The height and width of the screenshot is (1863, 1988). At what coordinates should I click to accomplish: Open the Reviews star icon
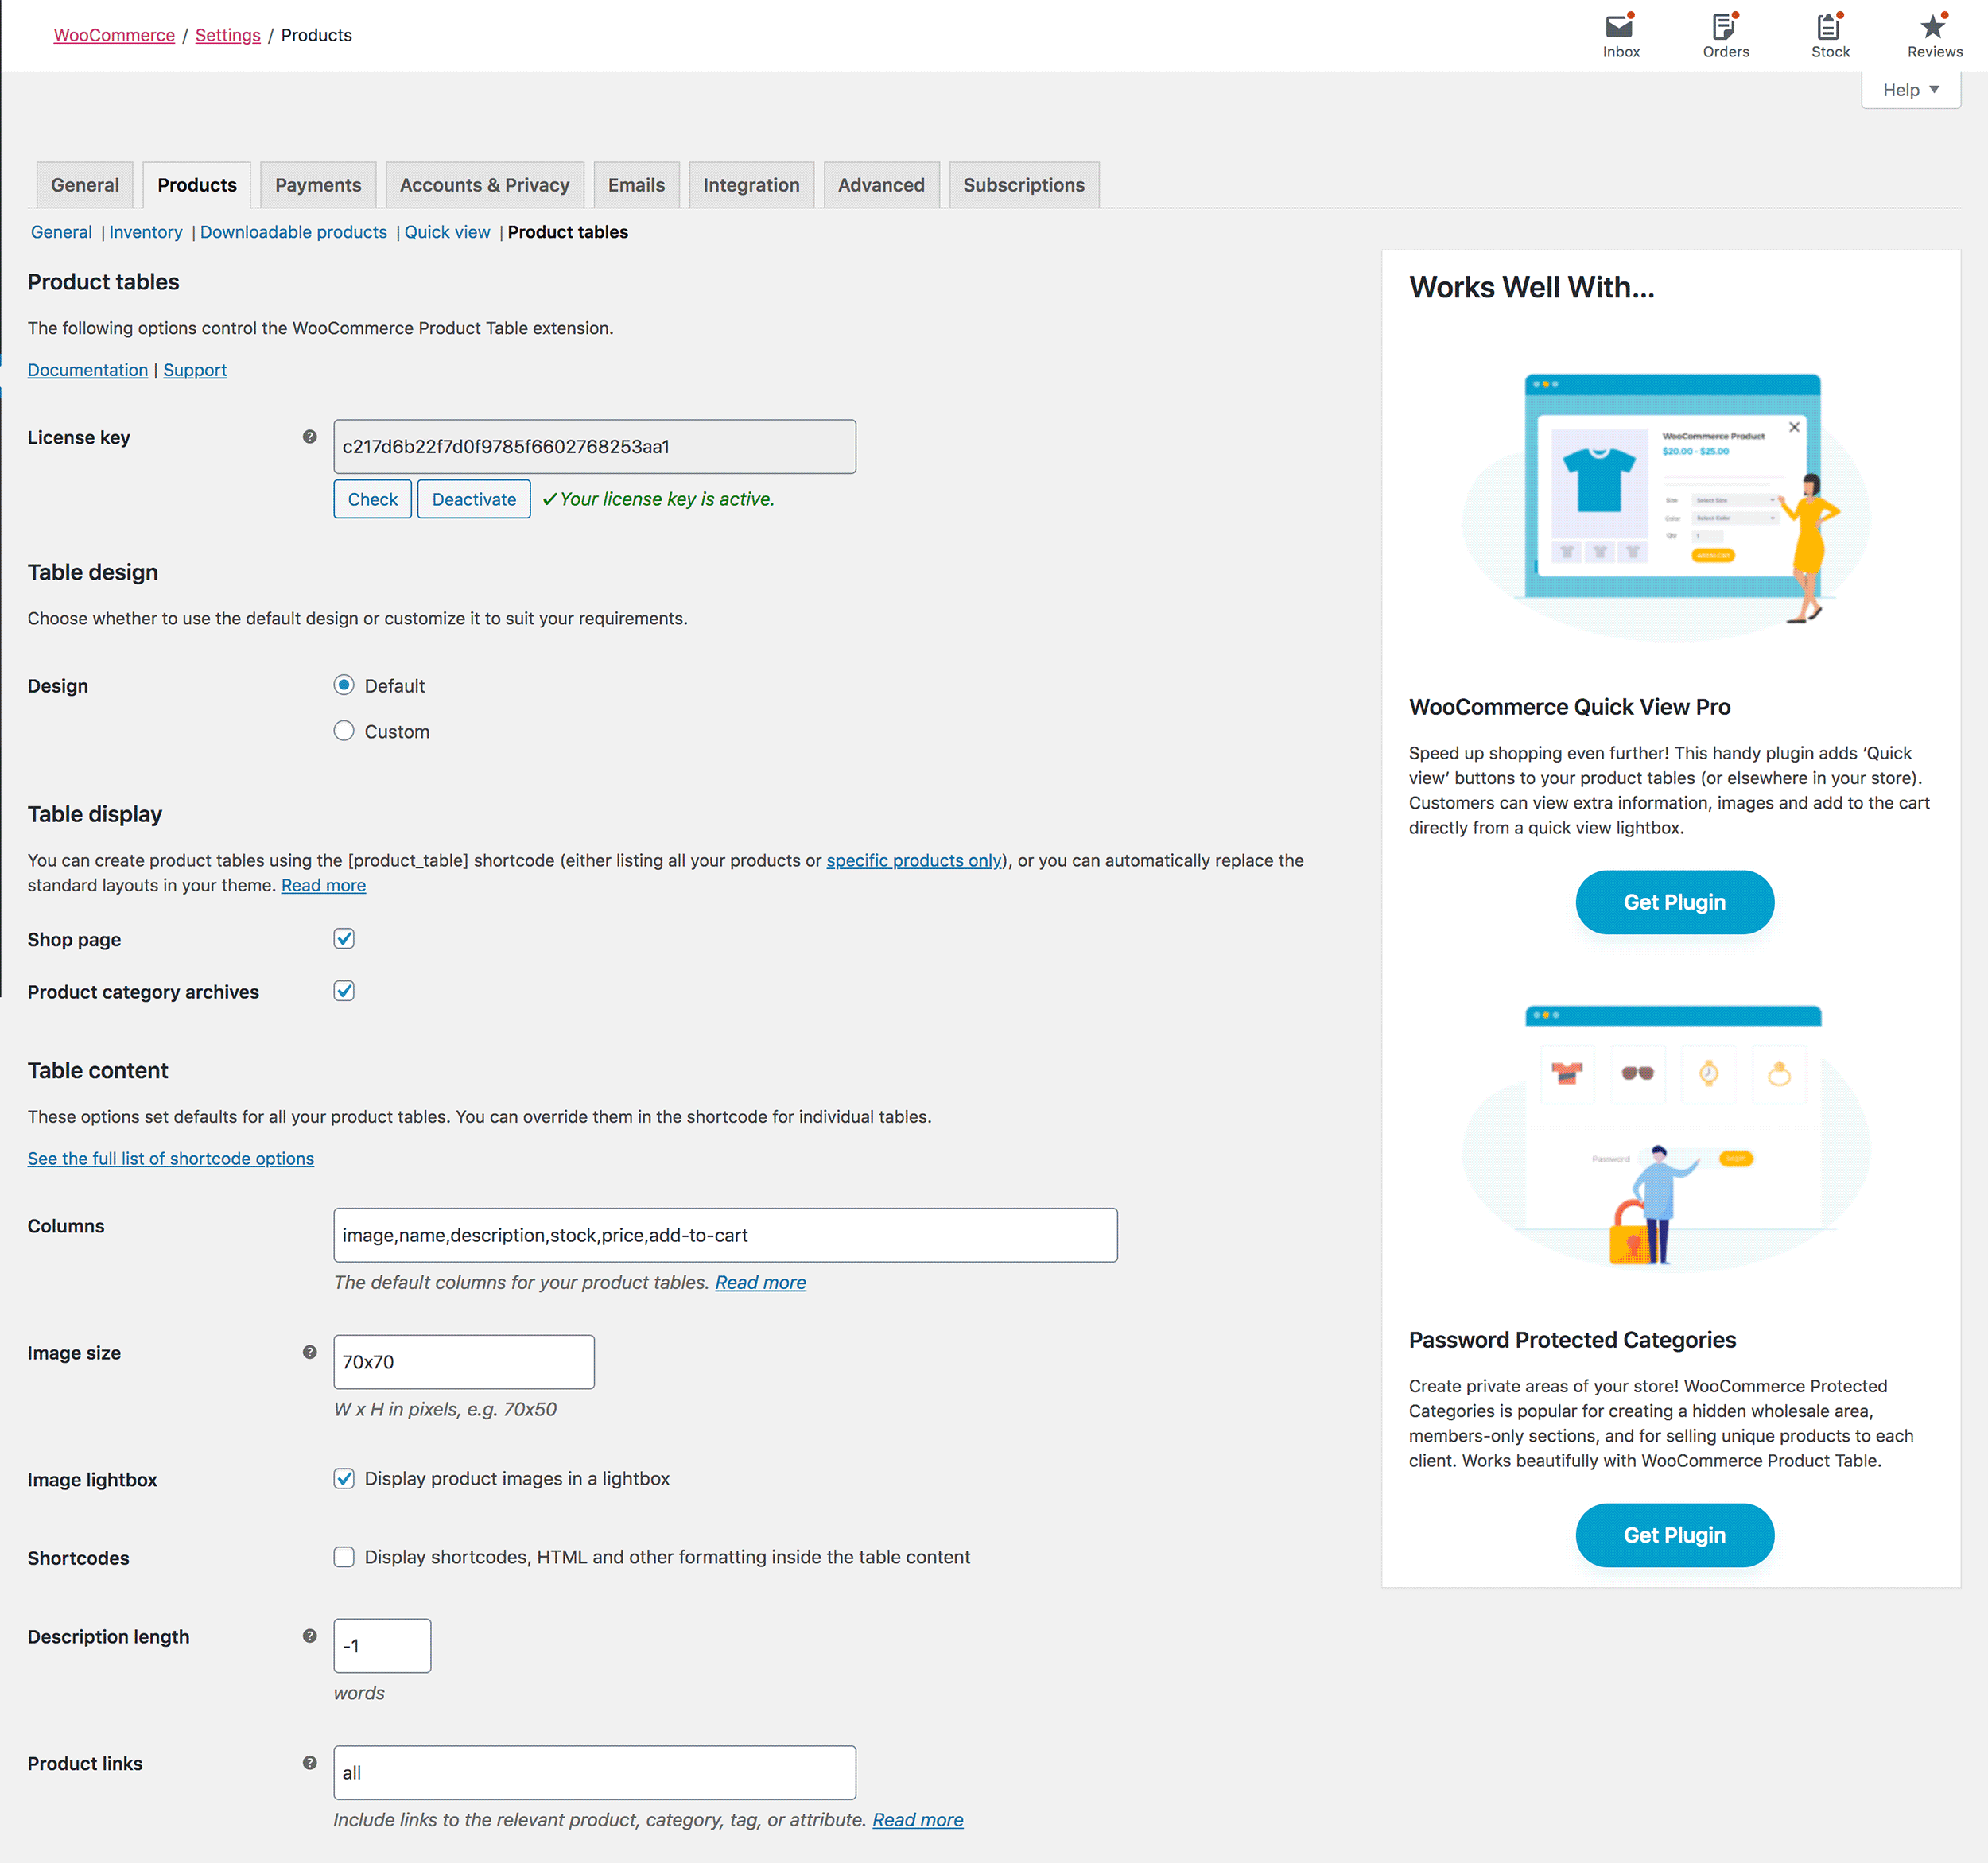pyautogui.click(x=1934, y=35)
